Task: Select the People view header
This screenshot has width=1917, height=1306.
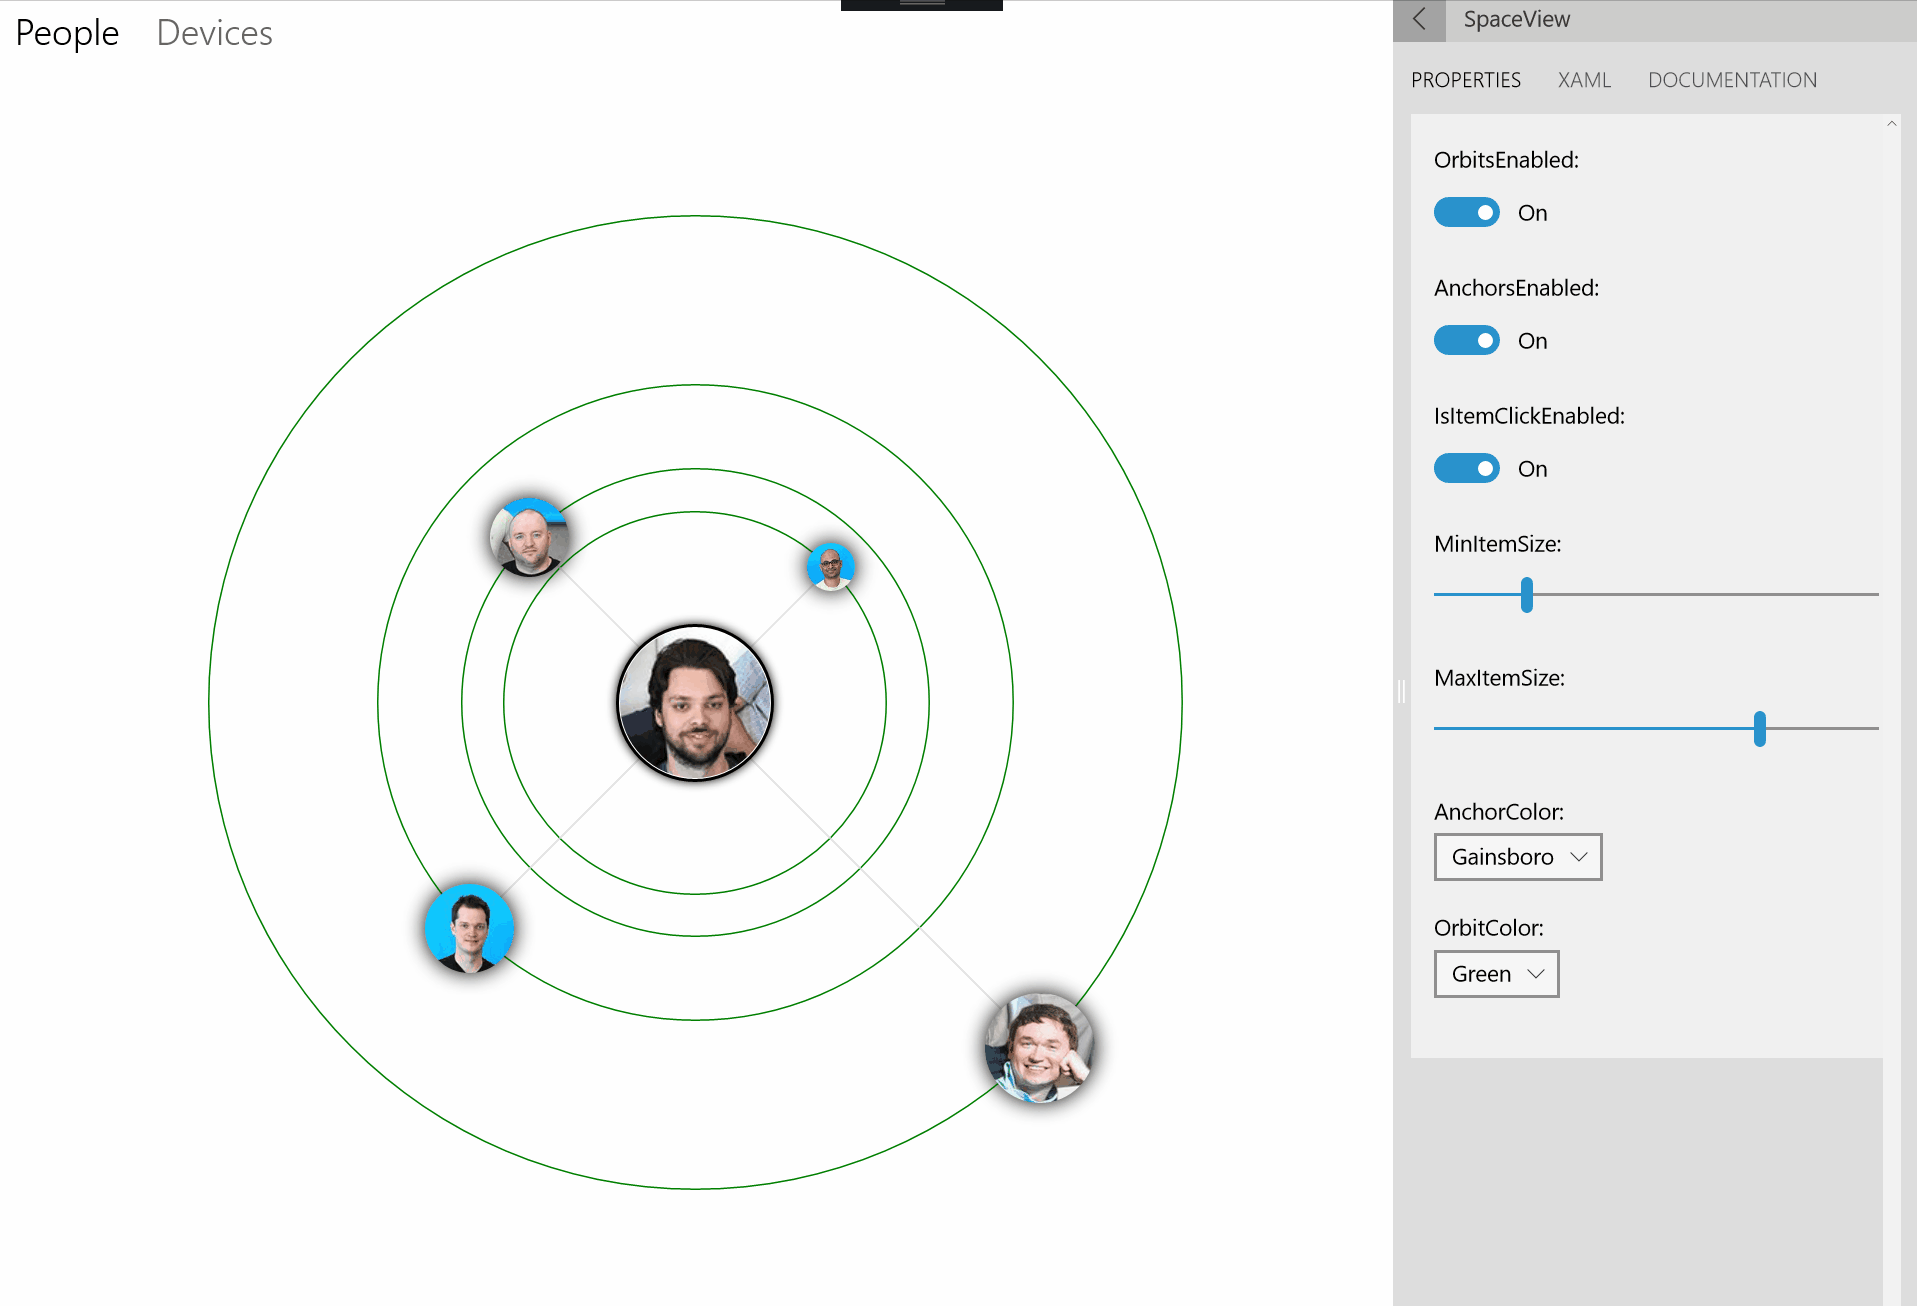Action: 67,33
